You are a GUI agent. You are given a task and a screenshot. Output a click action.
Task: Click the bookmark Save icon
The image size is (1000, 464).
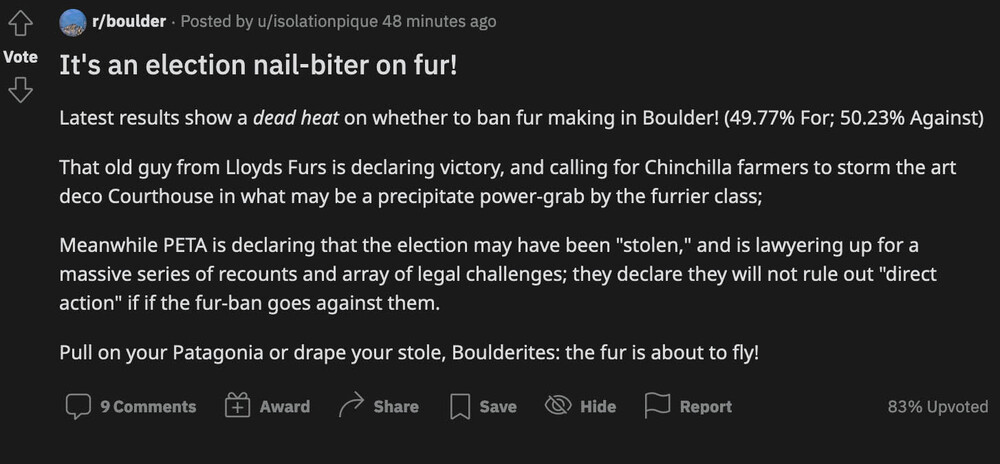pos(460,406)
